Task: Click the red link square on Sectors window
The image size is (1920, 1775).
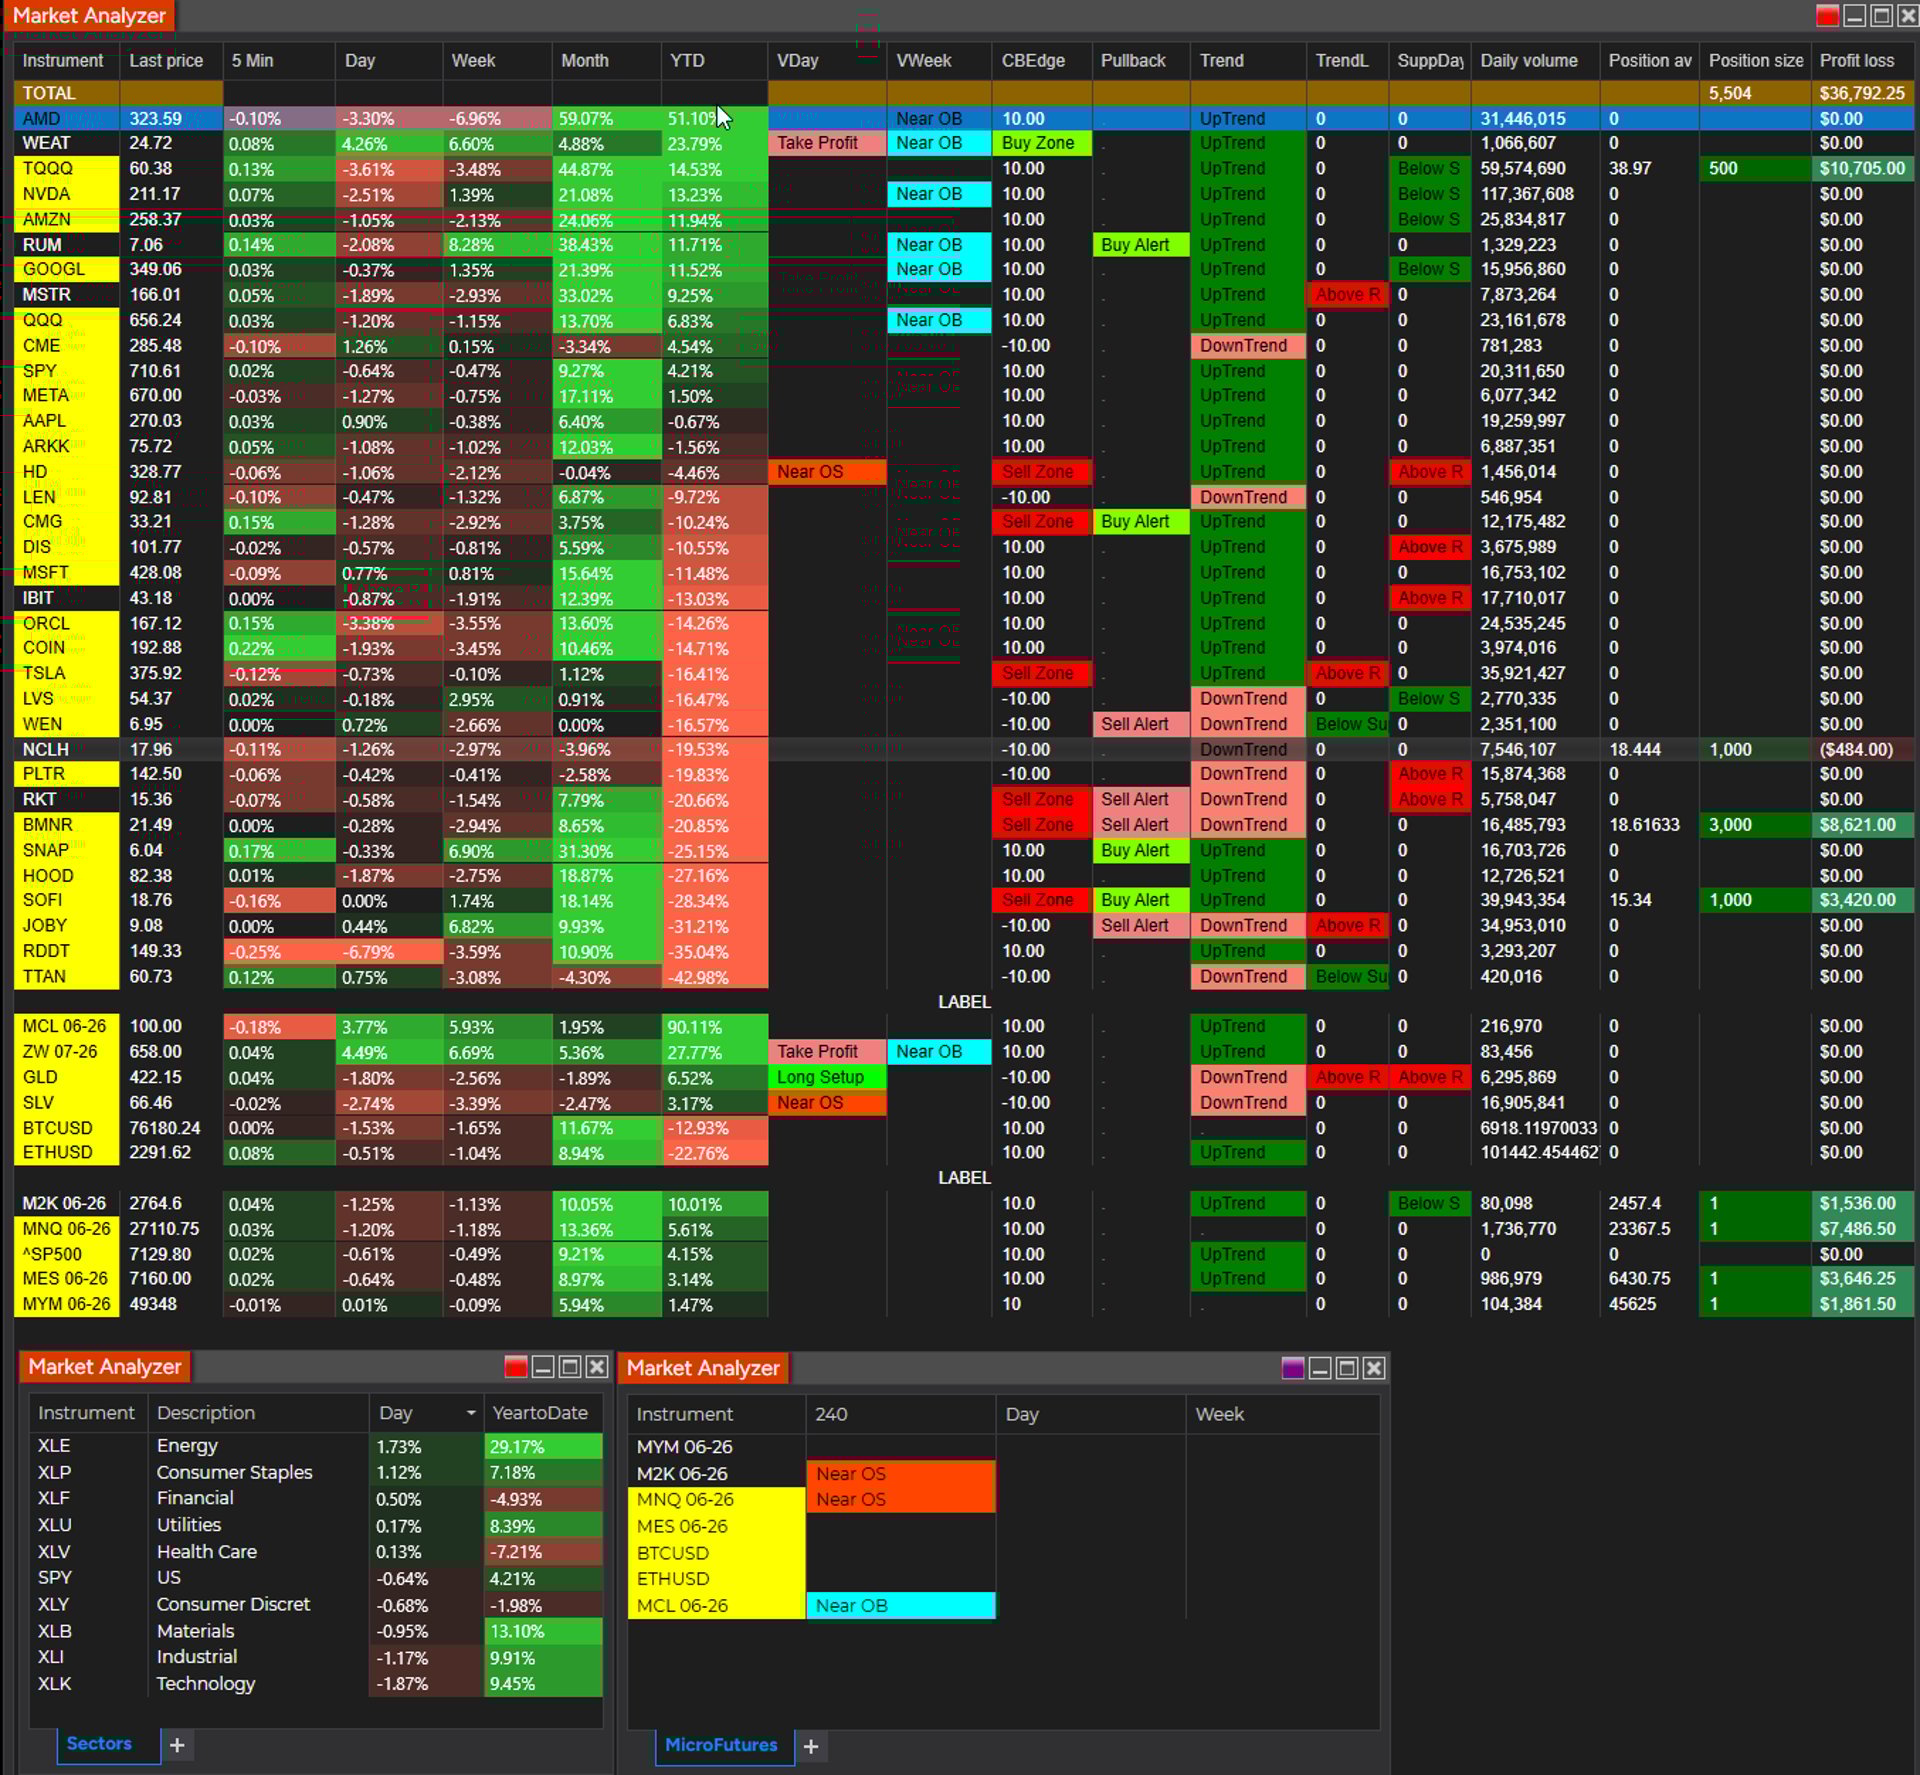Action: 515,1367
